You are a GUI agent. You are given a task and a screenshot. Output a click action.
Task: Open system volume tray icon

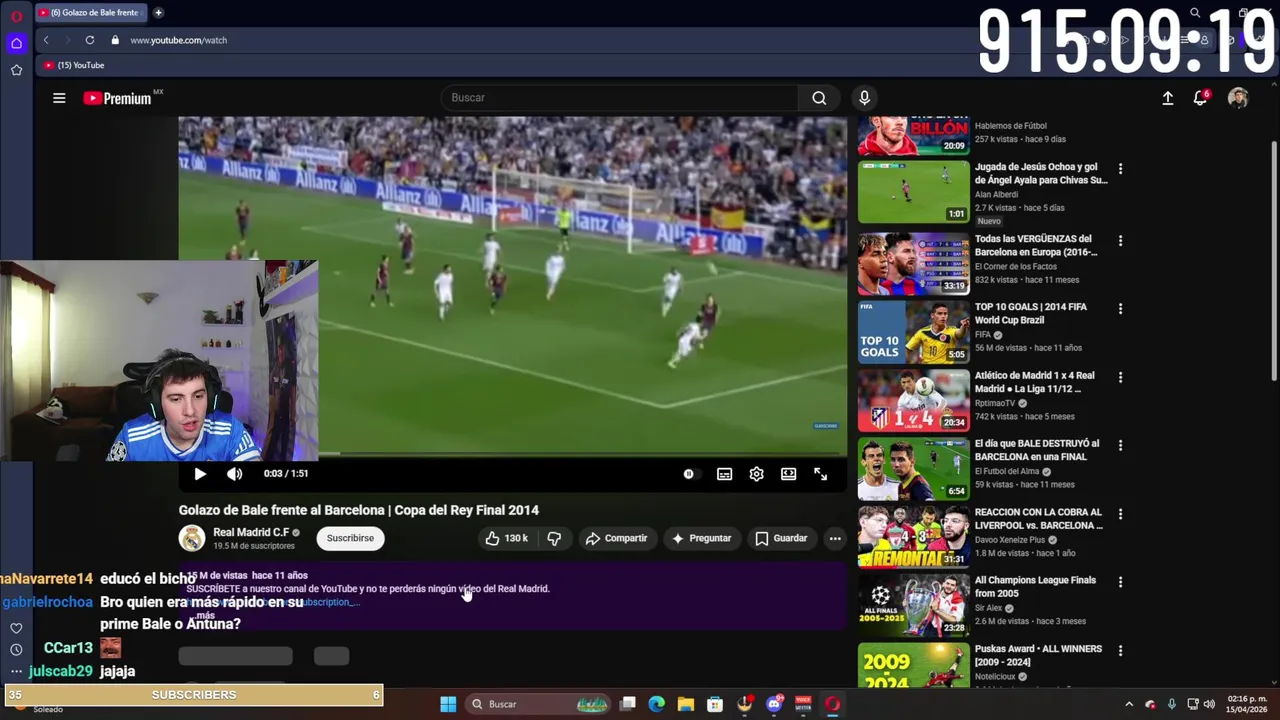coord(1209,704)
